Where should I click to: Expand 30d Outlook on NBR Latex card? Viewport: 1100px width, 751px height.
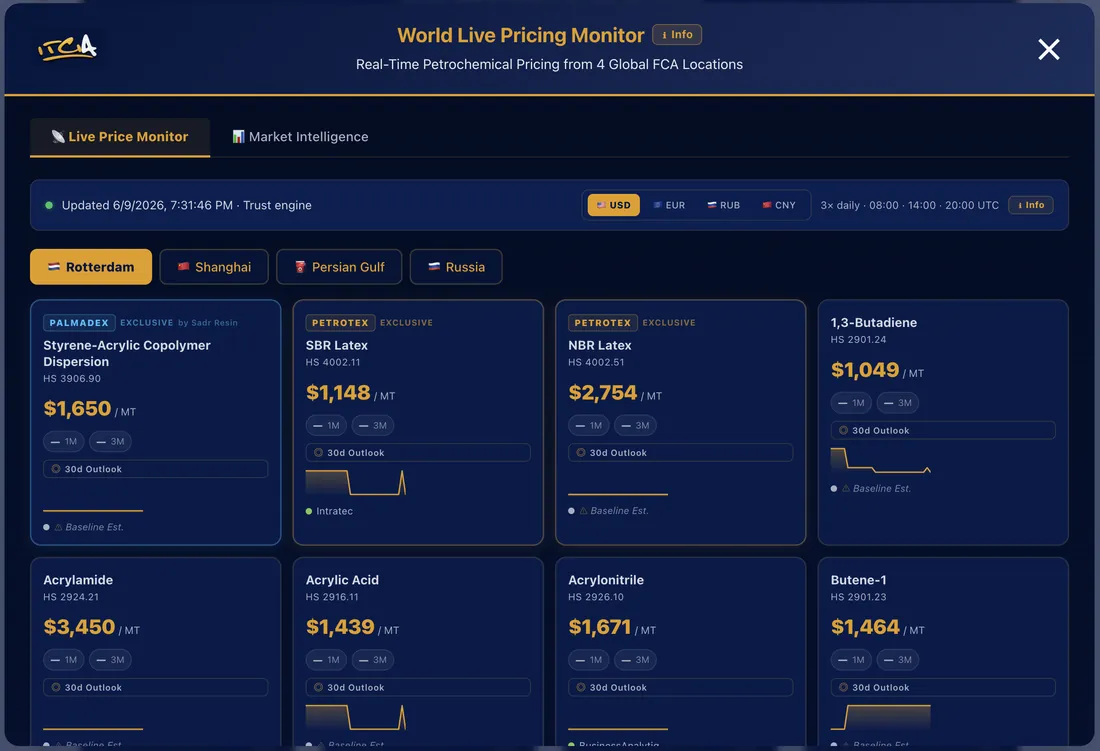(680, 453)
